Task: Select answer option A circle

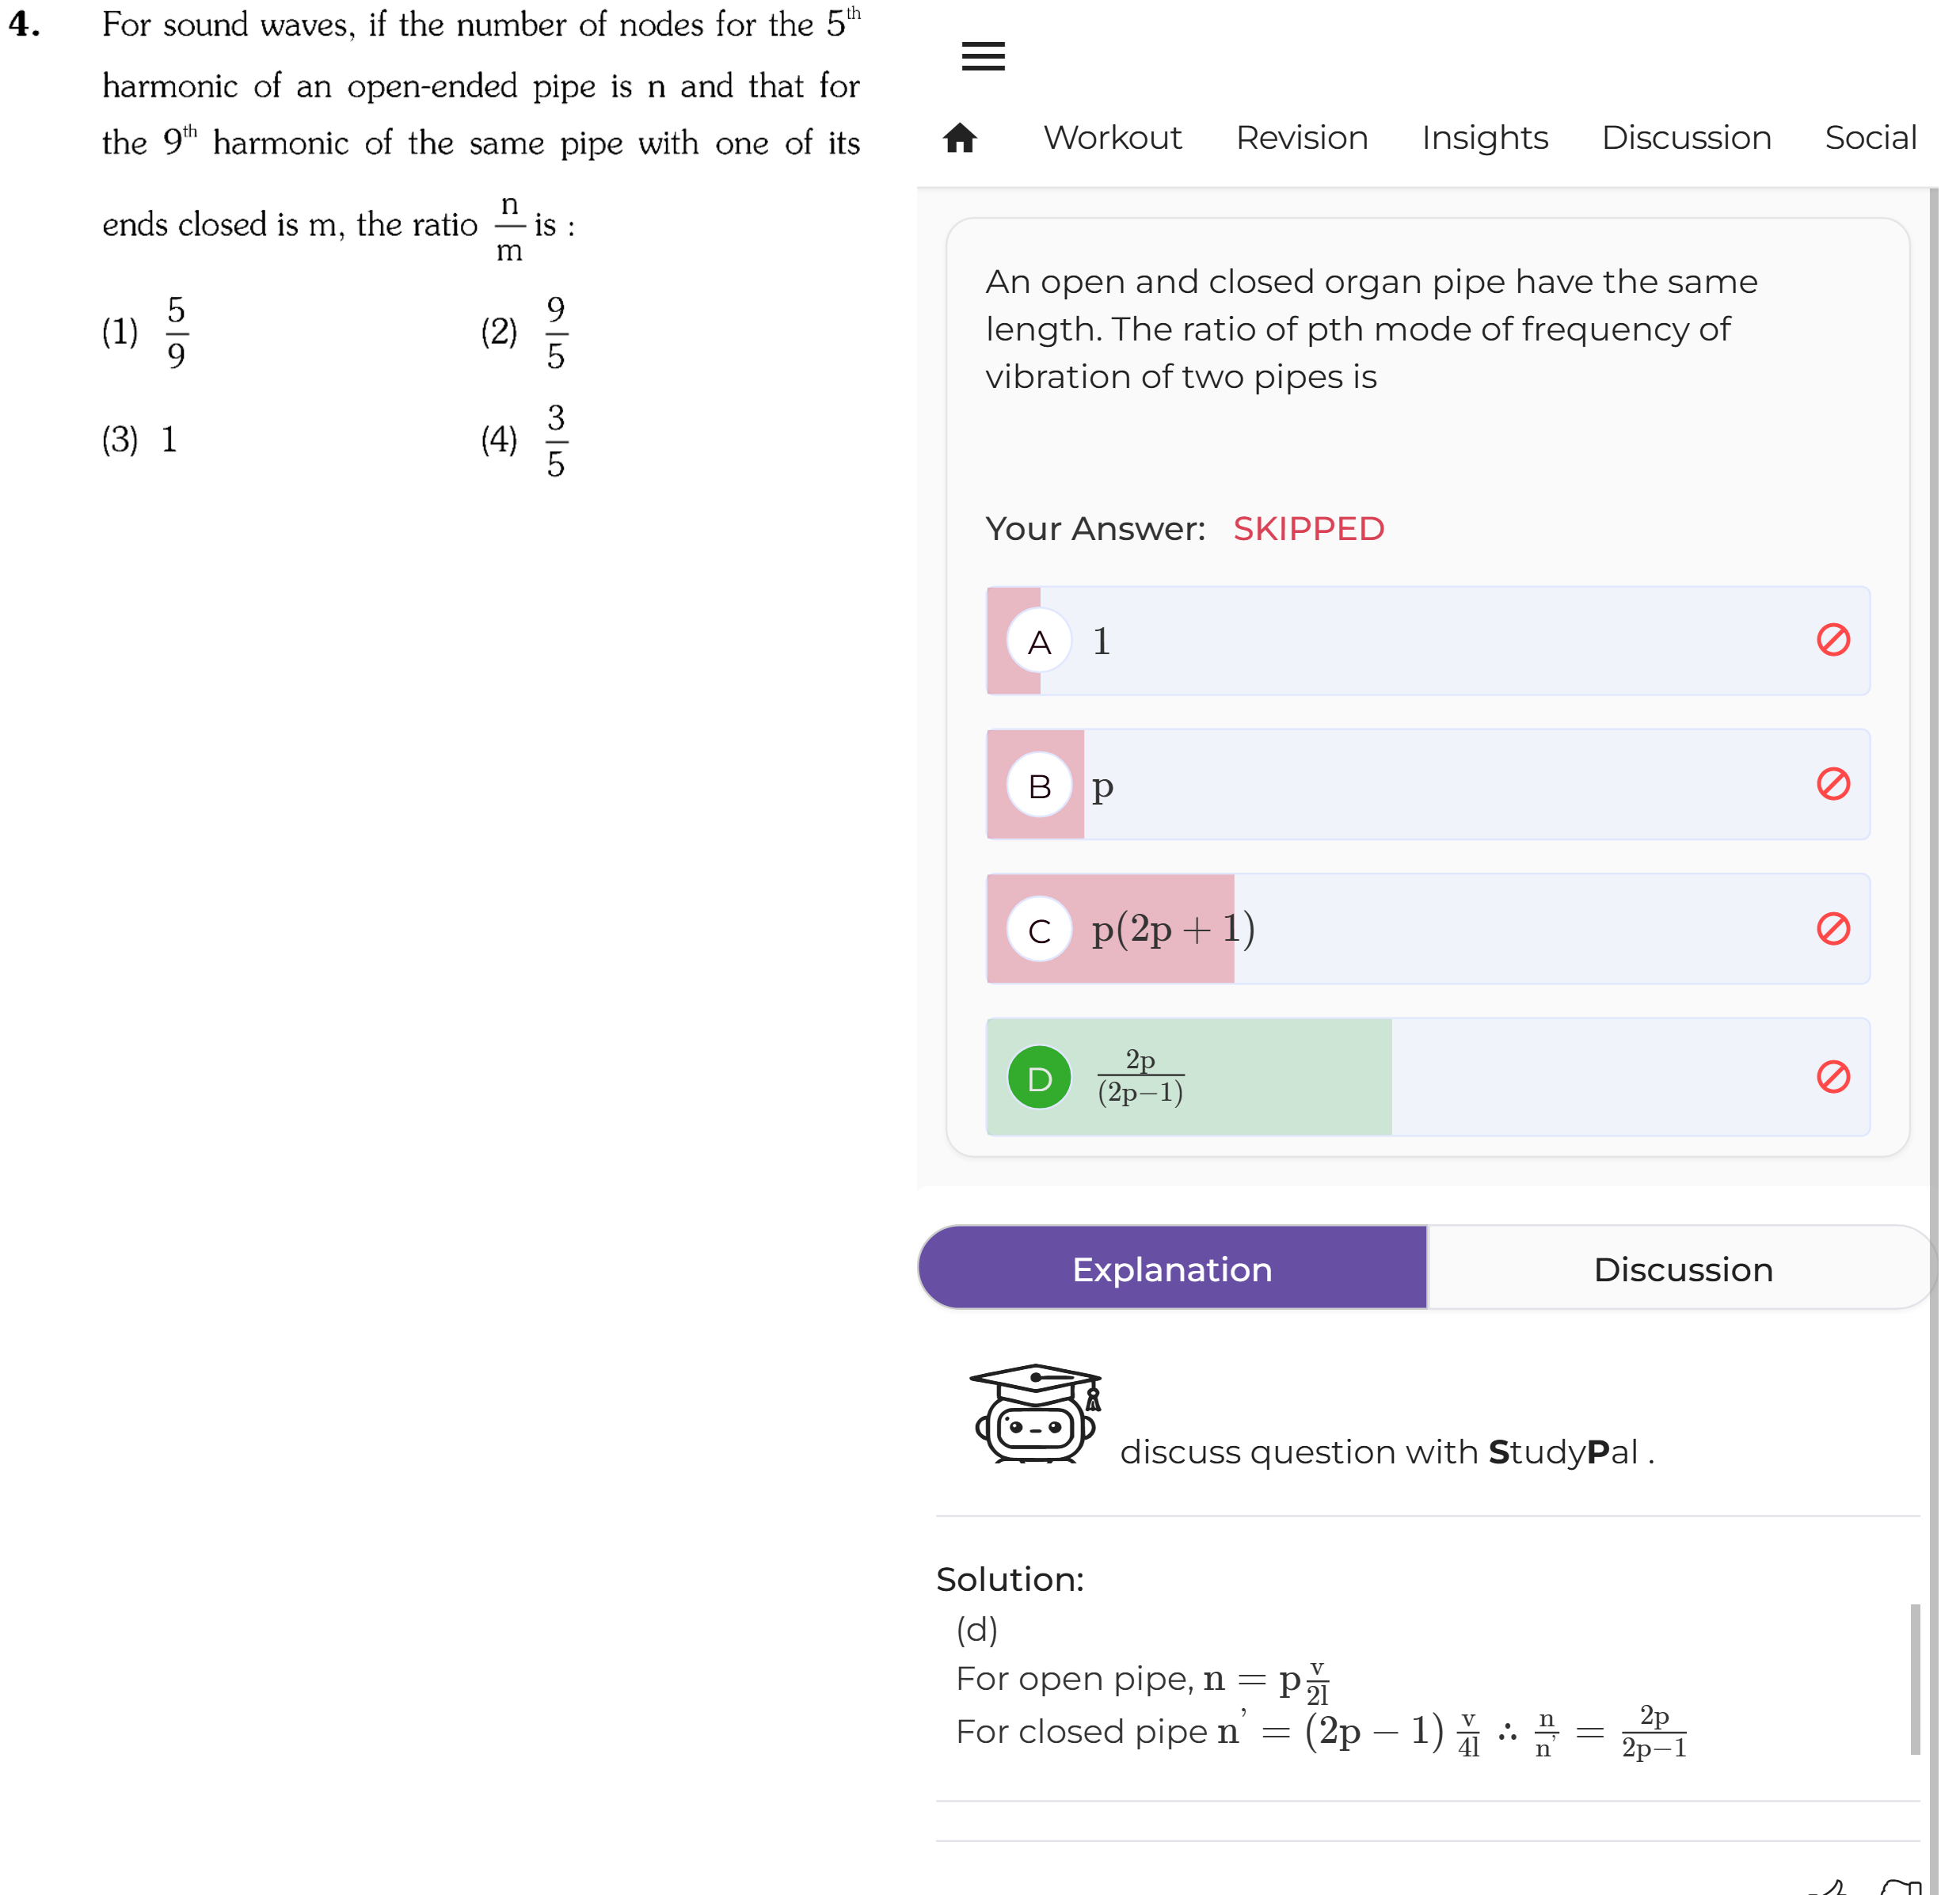Action: [1039, 641]
